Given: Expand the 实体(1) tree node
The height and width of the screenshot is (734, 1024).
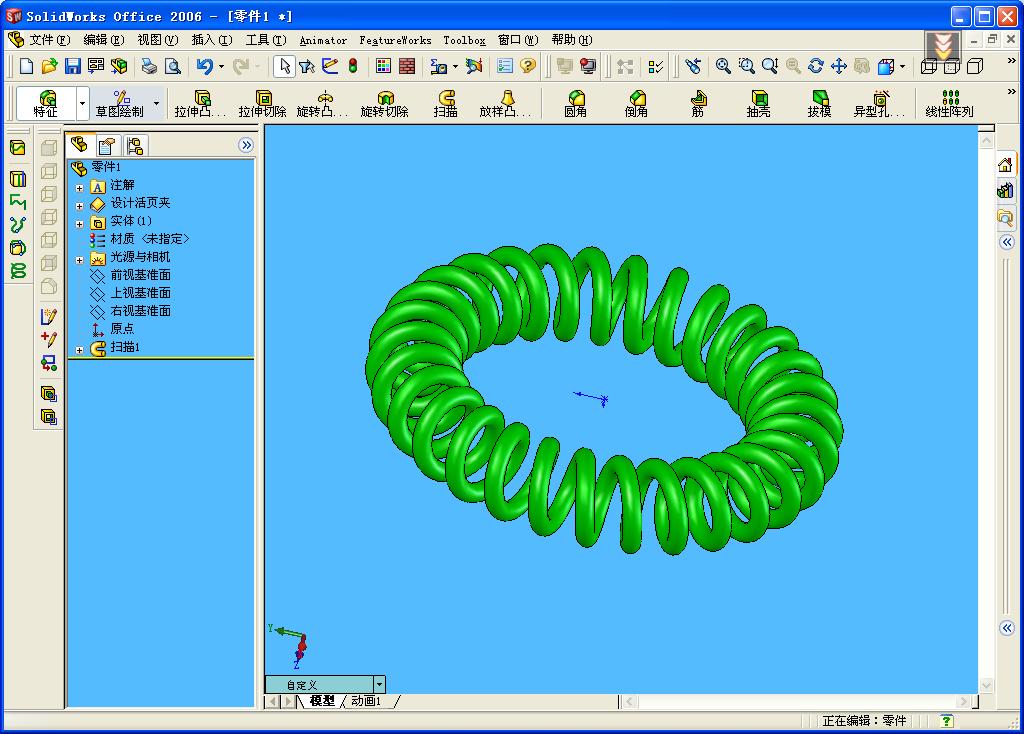Looking at the screenshot, I should (x=80, y=224).
